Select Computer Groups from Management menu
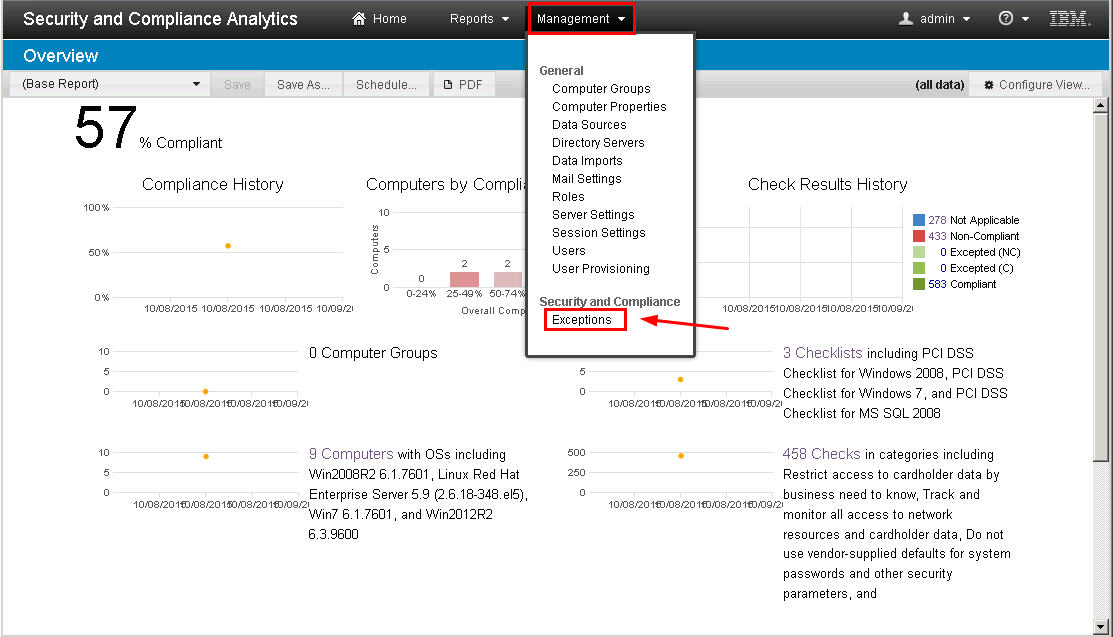1113x637 pixels. 601,89
